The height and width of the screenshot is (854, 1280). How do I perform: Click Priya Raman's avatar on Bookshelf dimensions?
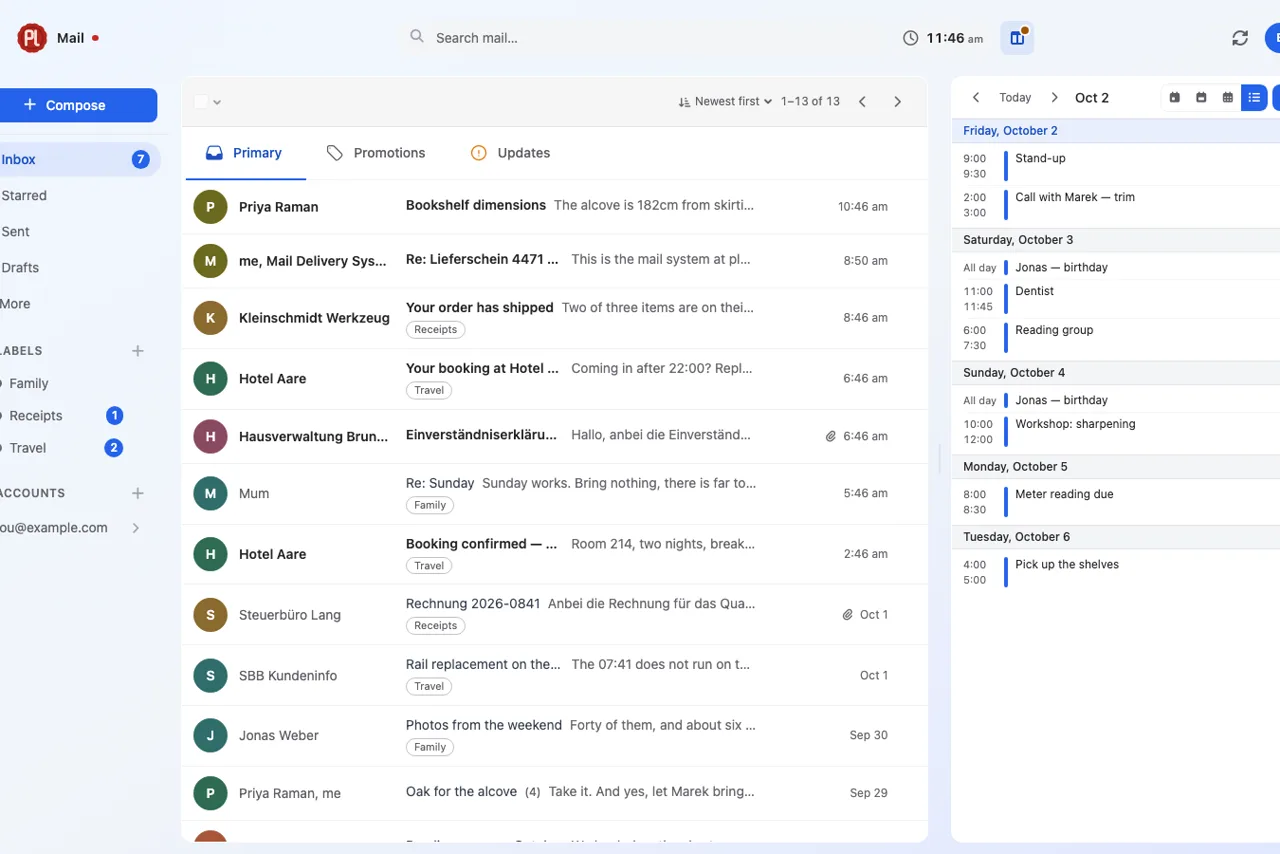click(x=210, y=207)
